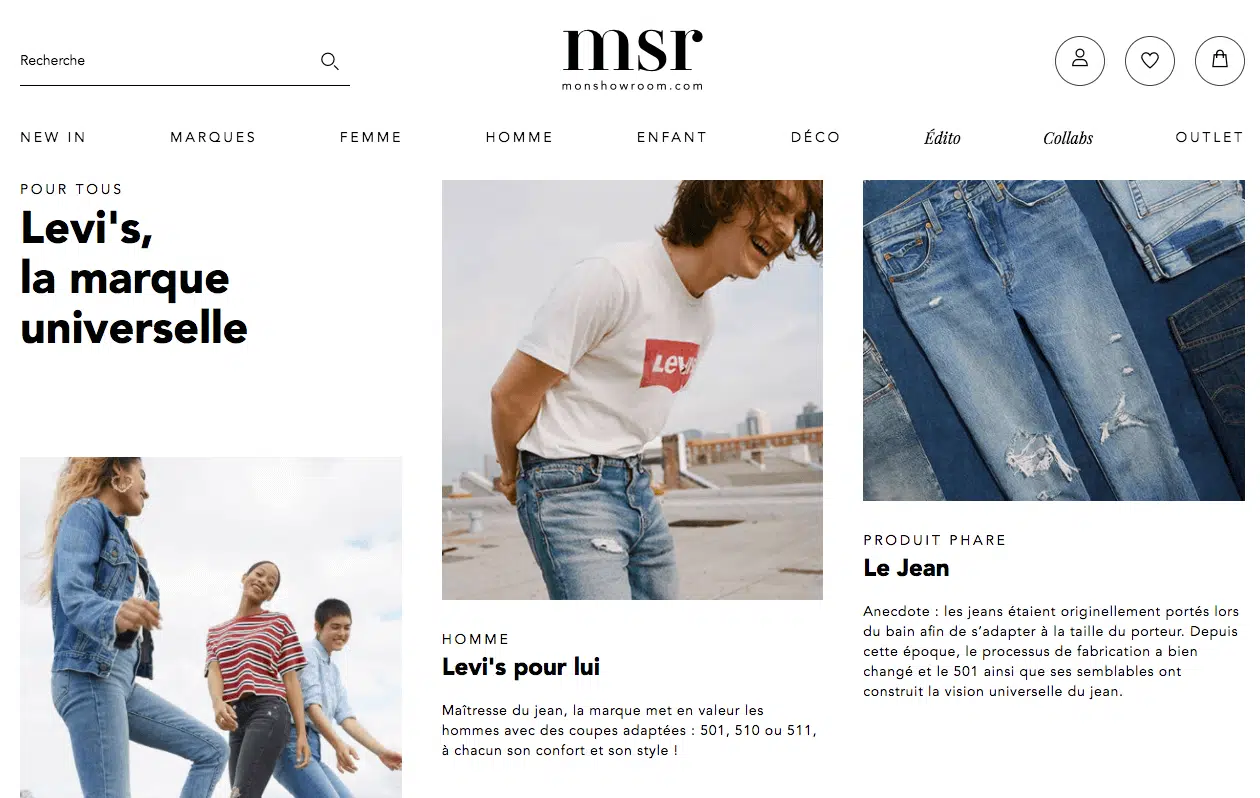Select FEMME in the navigation bar
The image size is (1260, 798).
(x=371, y=137)
